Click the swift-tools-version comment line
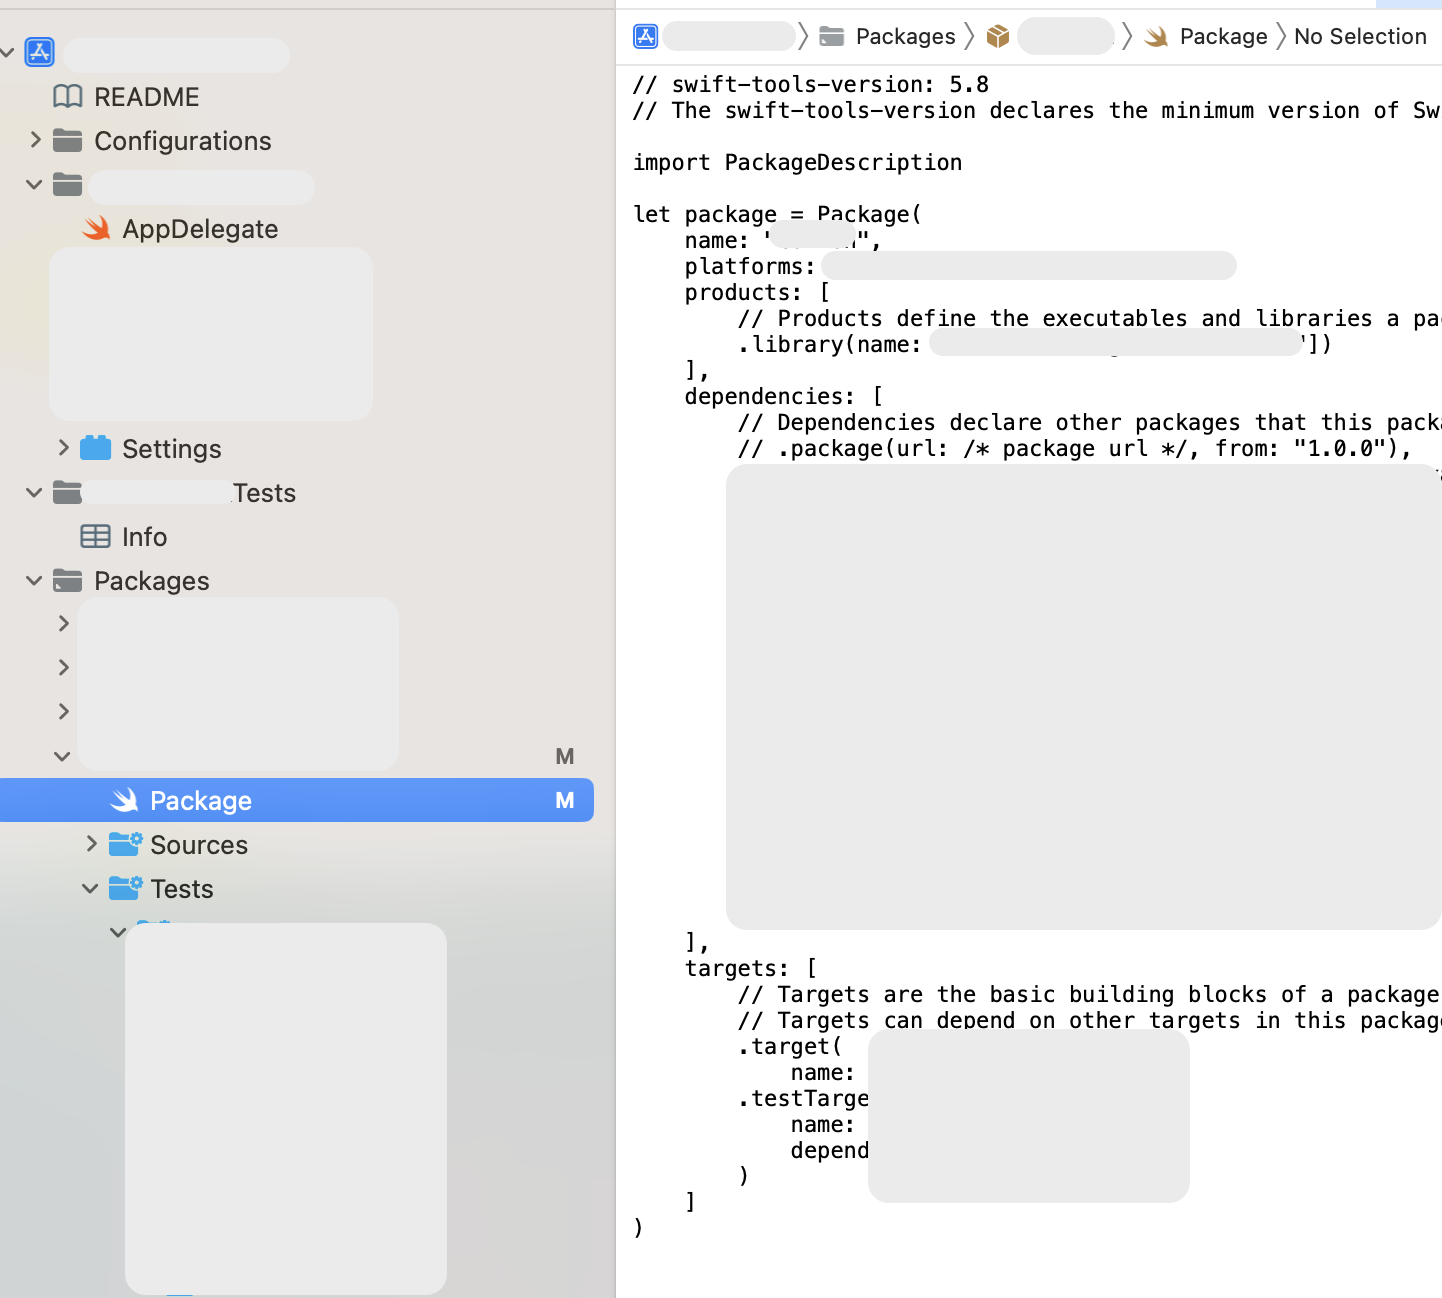This screenshot has height=1298, width=1442. 810,83
